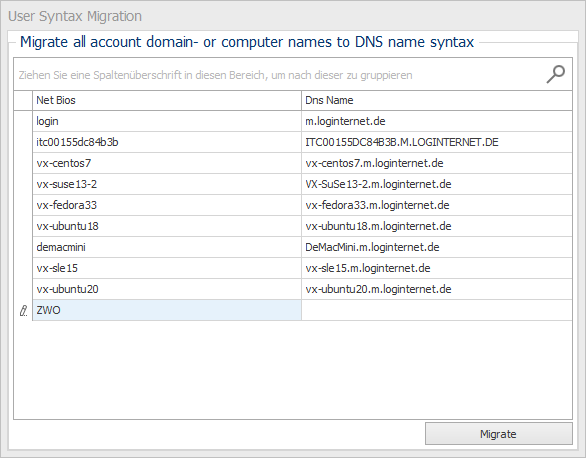586x458 pixels.
Task: Sort by the Dns Name column header
Action: pyautogui.click(x=437, y=100)
